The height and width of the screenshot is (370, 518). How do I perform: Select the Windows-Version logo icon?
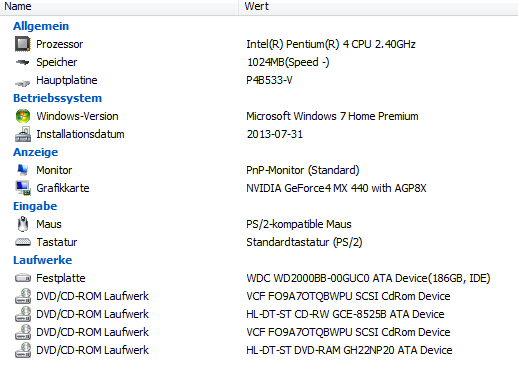[23, 116]
